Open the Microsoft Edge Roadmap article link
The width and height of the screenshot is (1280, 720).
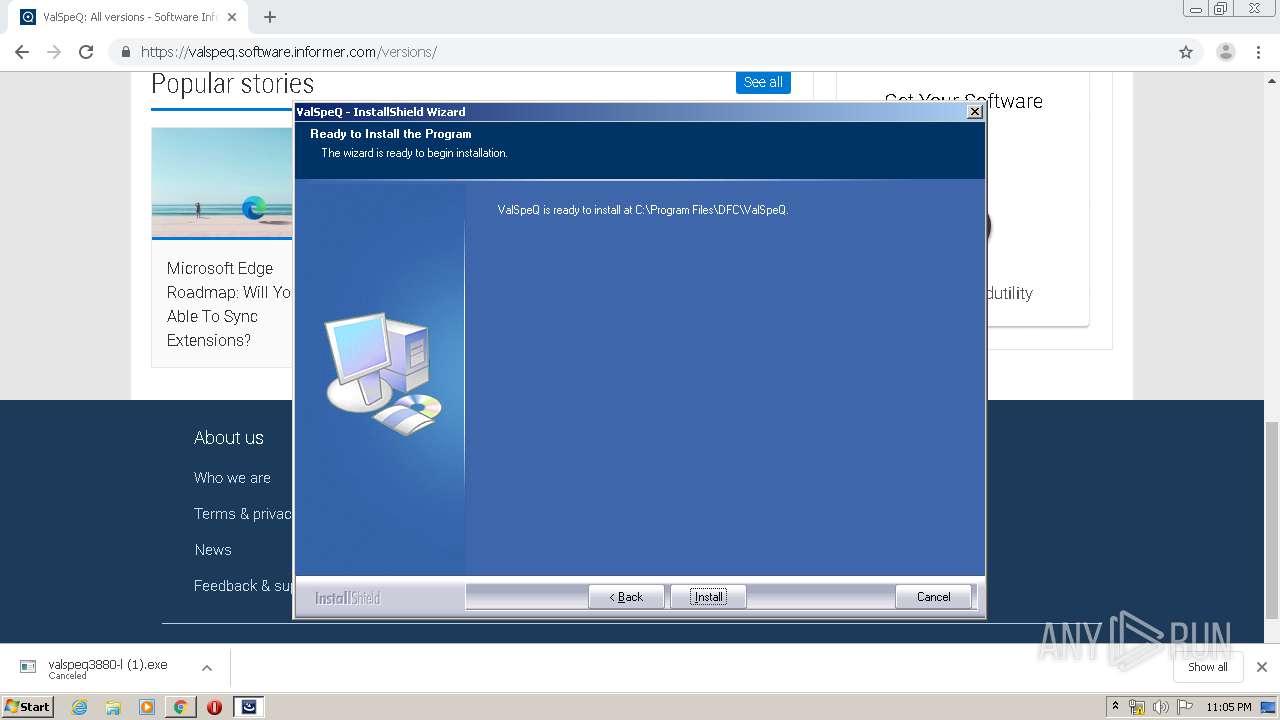229,304
